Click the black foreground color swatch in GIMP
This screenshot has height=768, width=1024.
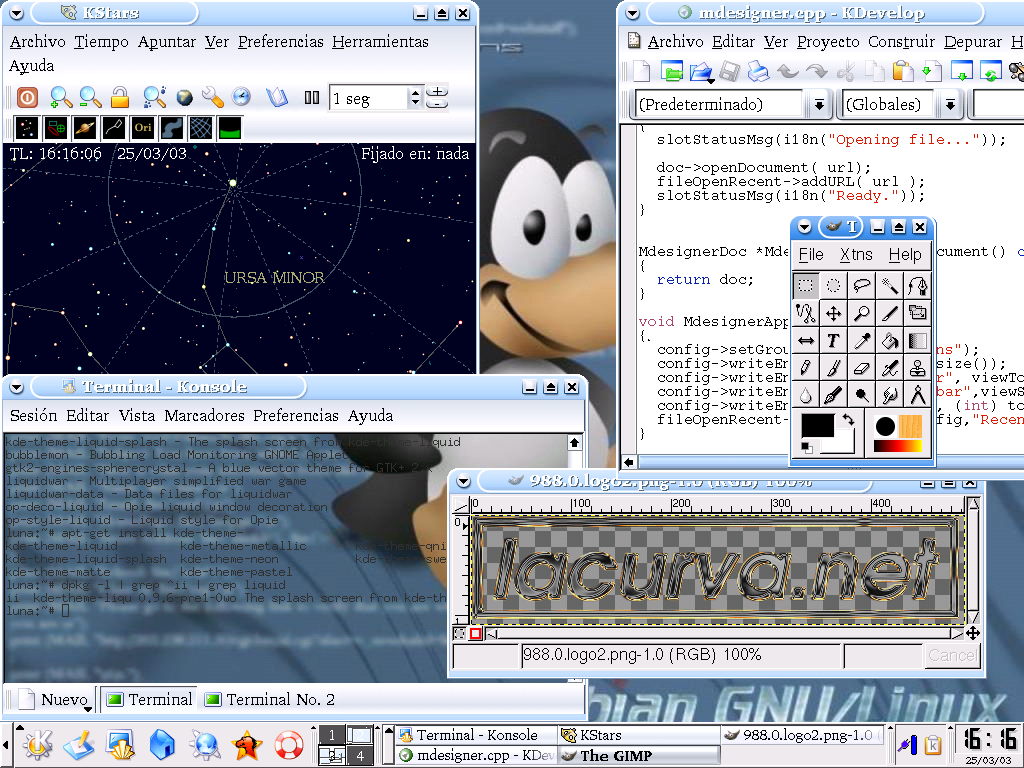(818, 425)
